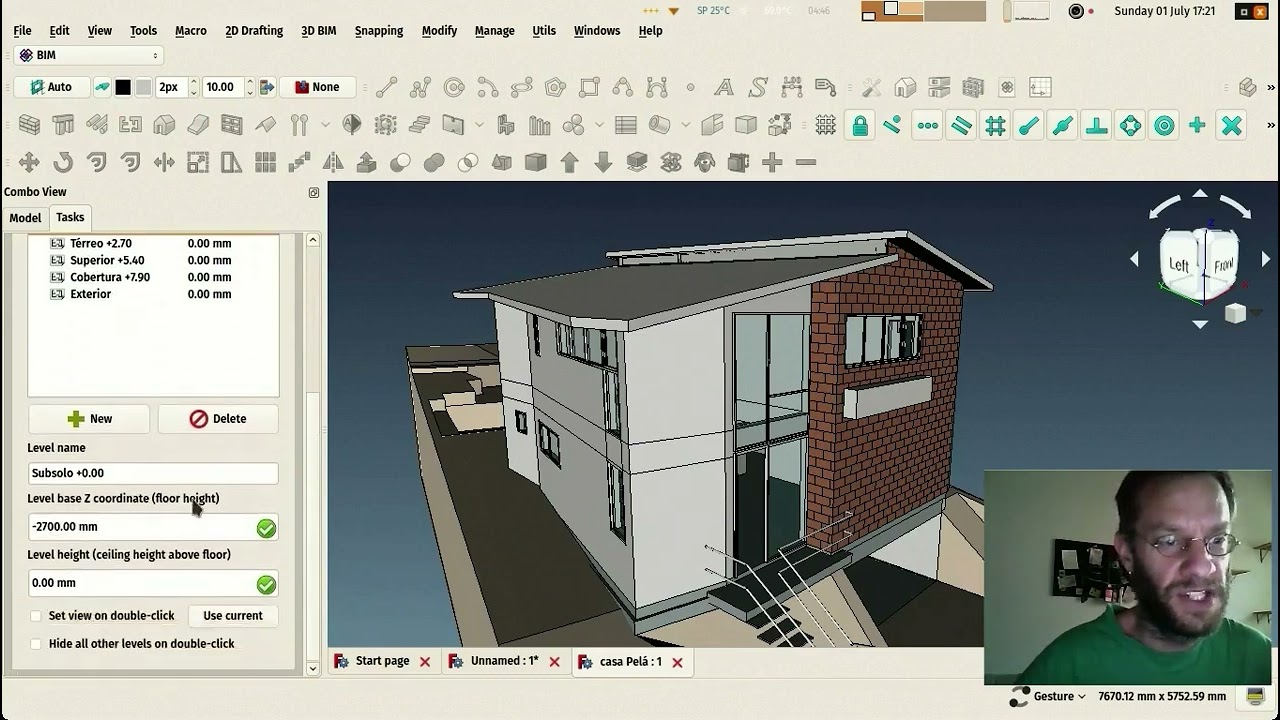The width and height of the screenshot is (1280, 720).
Task: Select the Wall tool
Action: (x=29, y=125)
